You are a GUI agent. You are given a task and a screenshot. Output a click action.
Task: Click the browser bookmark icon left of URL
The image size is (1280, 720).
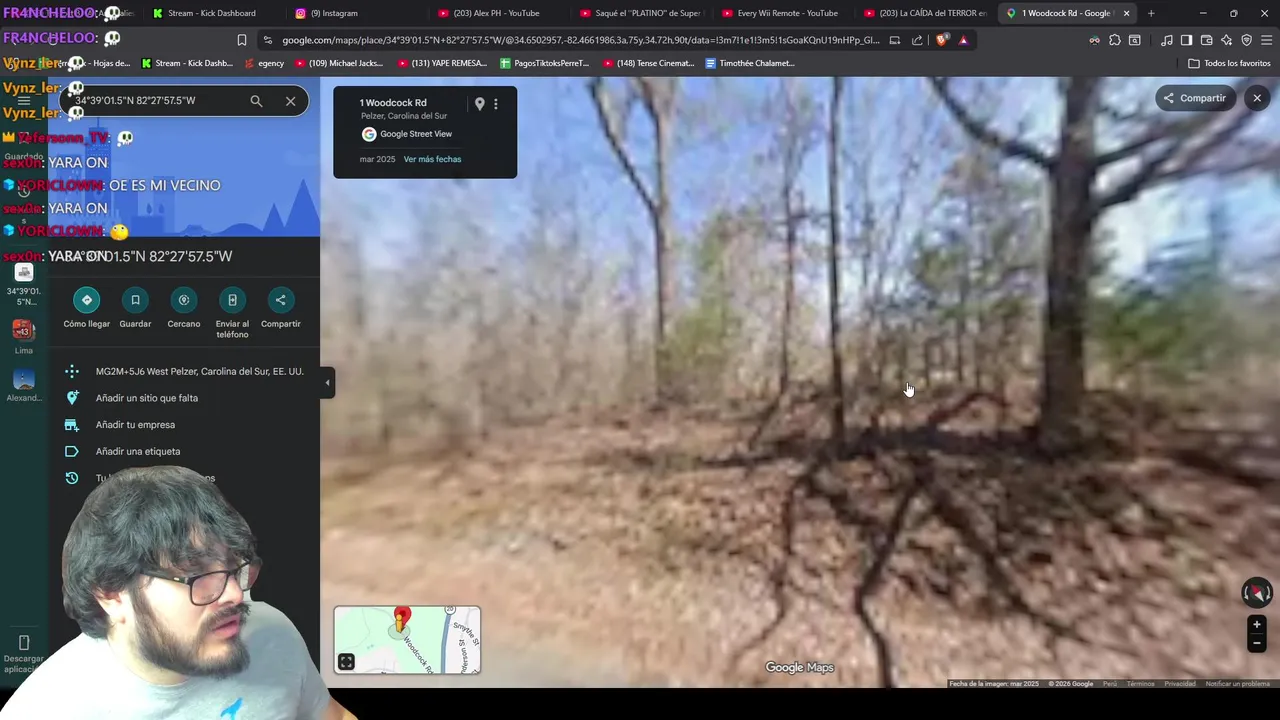(x=242, y=40)
